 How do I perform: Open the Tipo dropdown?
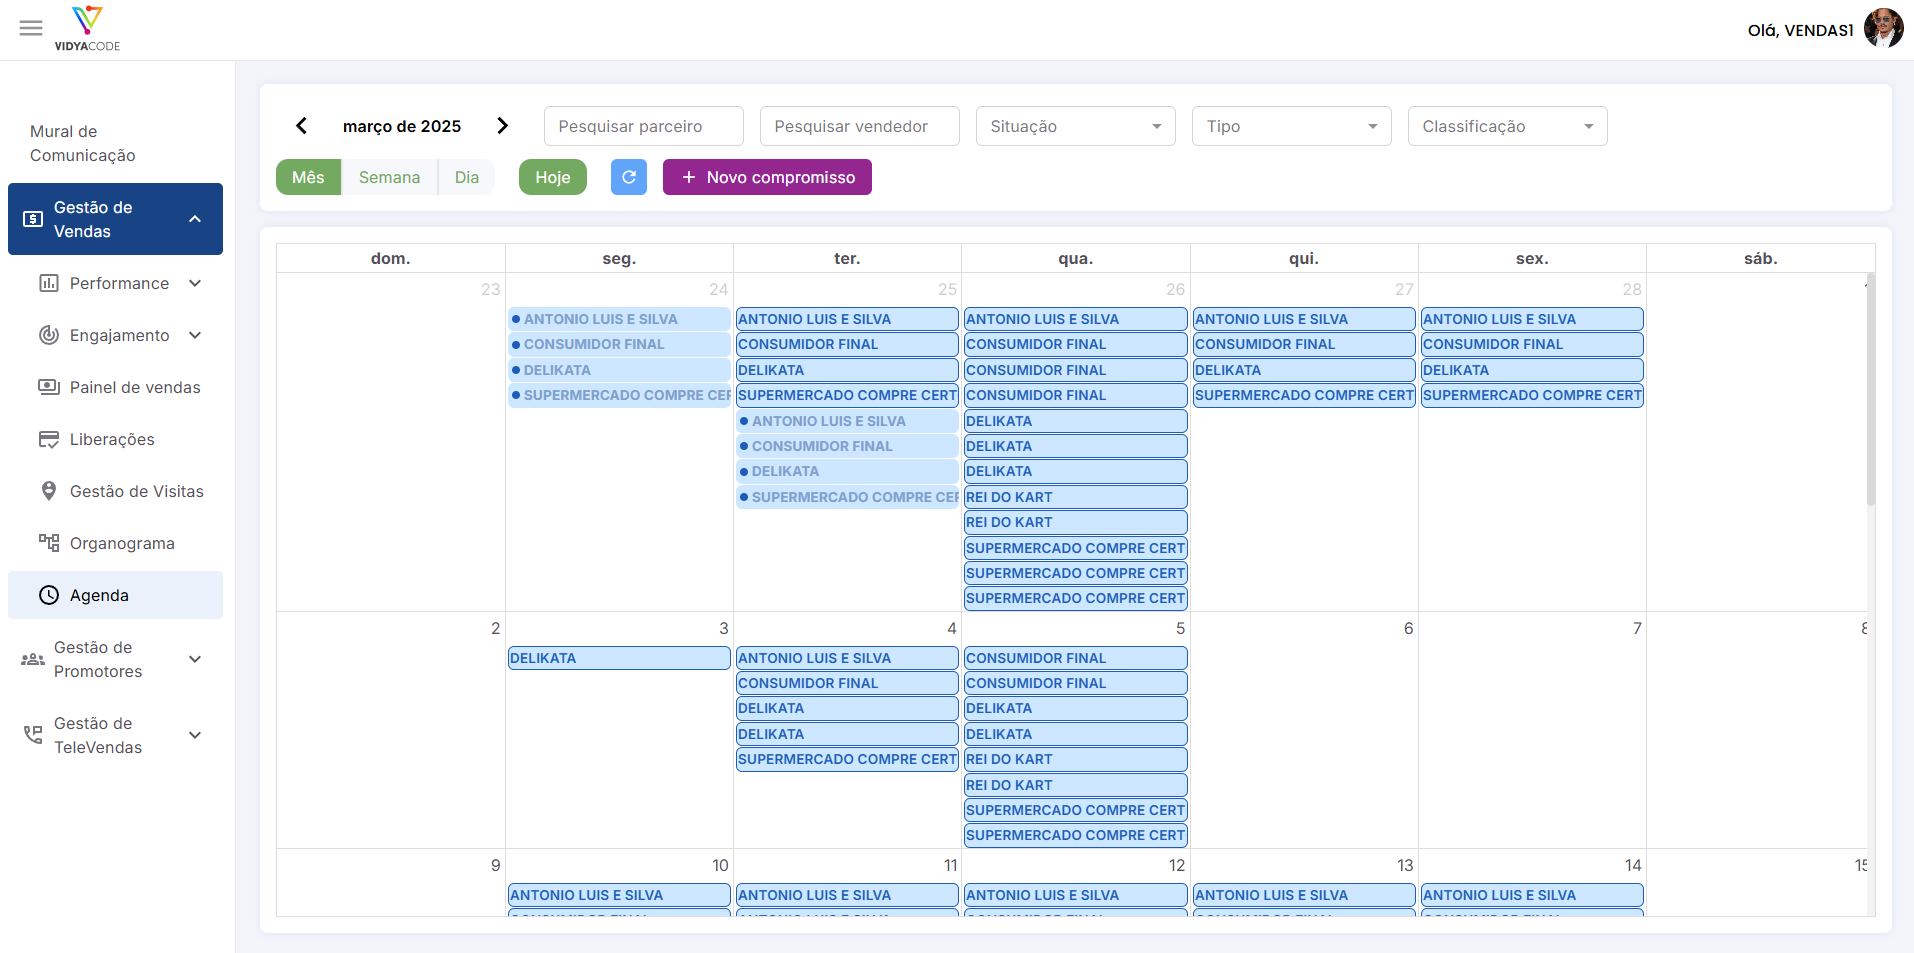[1292, 126]
